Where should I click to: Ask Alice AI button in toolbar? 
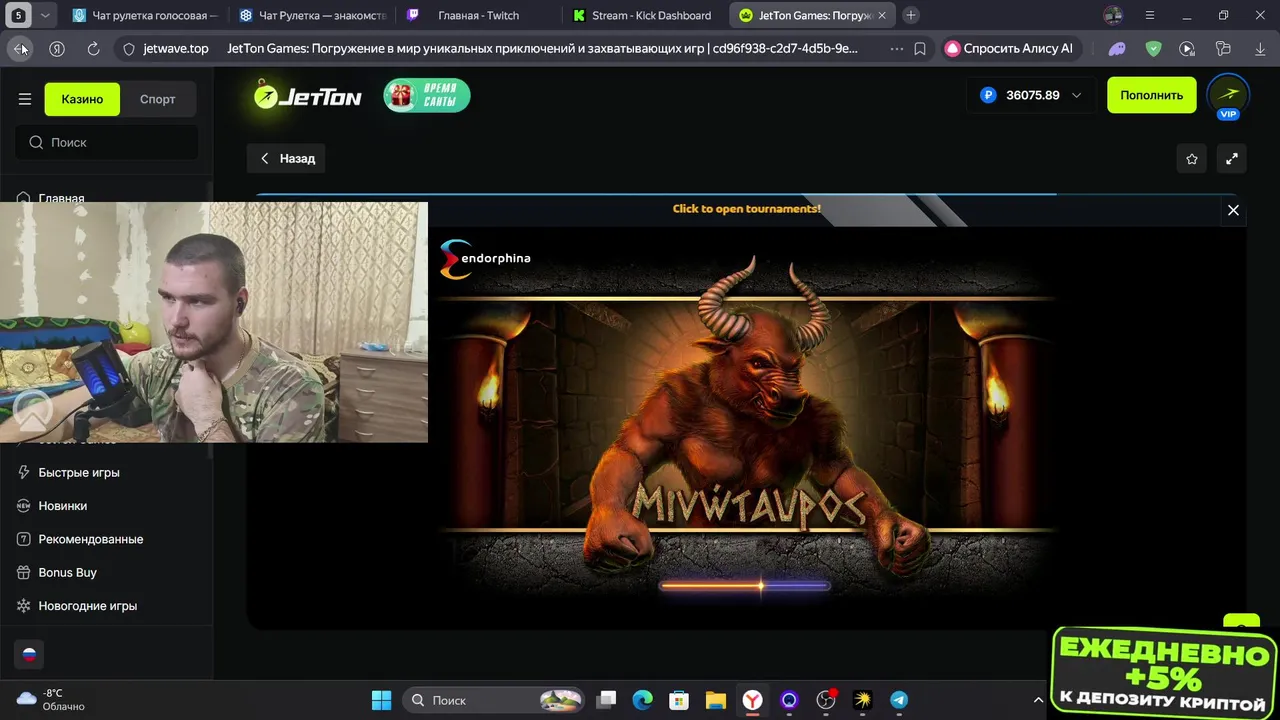coord(1009,48)
